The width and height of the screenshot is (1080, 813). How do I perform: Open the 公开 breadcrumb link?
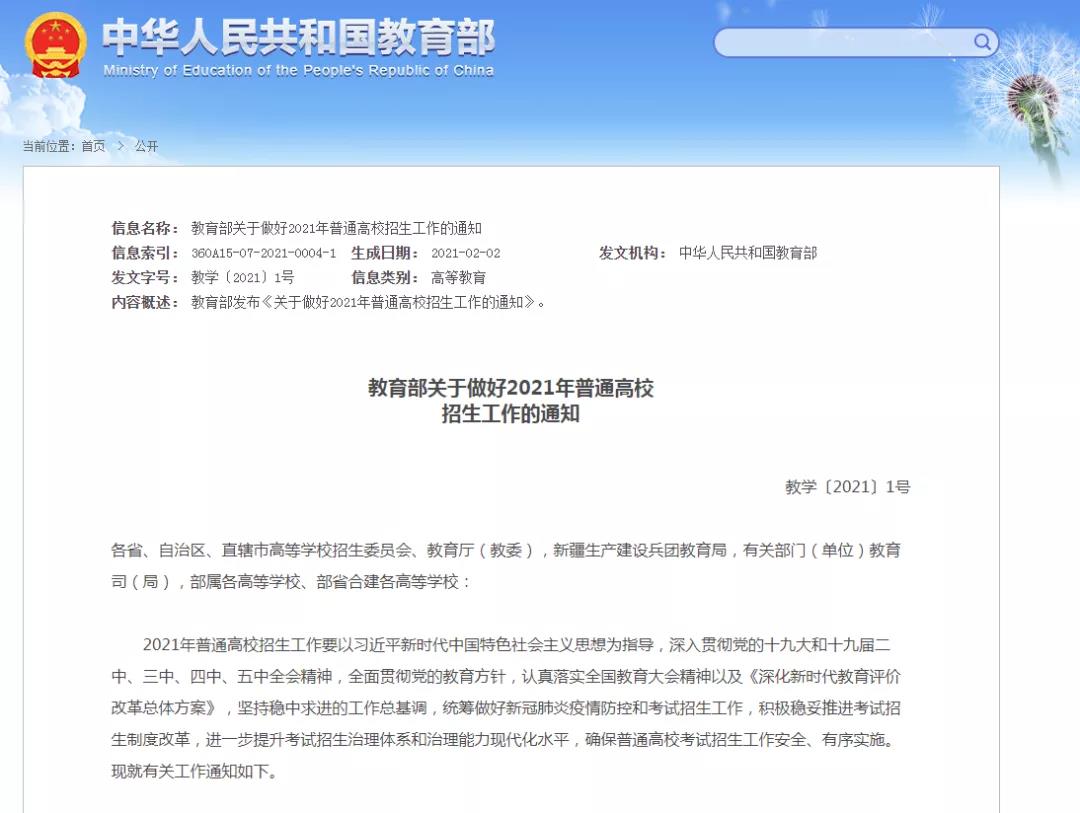(x=146, y=146)
